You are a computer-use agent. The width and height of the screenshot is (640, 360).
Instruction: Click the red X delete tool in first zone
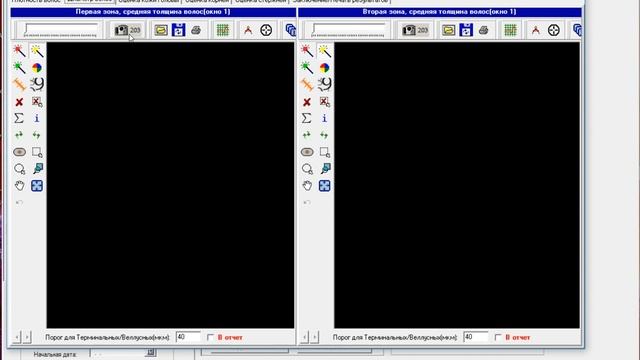[x=19, y=102]
